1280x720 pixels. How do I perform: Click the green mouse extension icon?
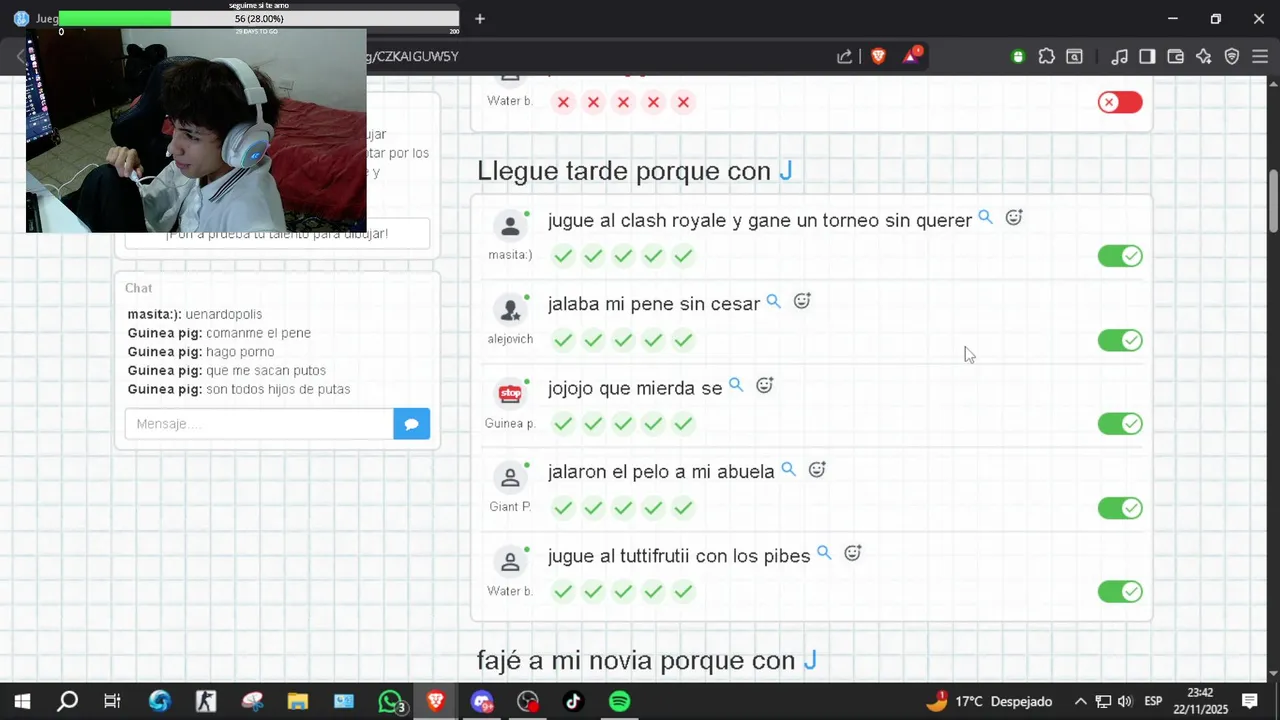point(1018,57)
